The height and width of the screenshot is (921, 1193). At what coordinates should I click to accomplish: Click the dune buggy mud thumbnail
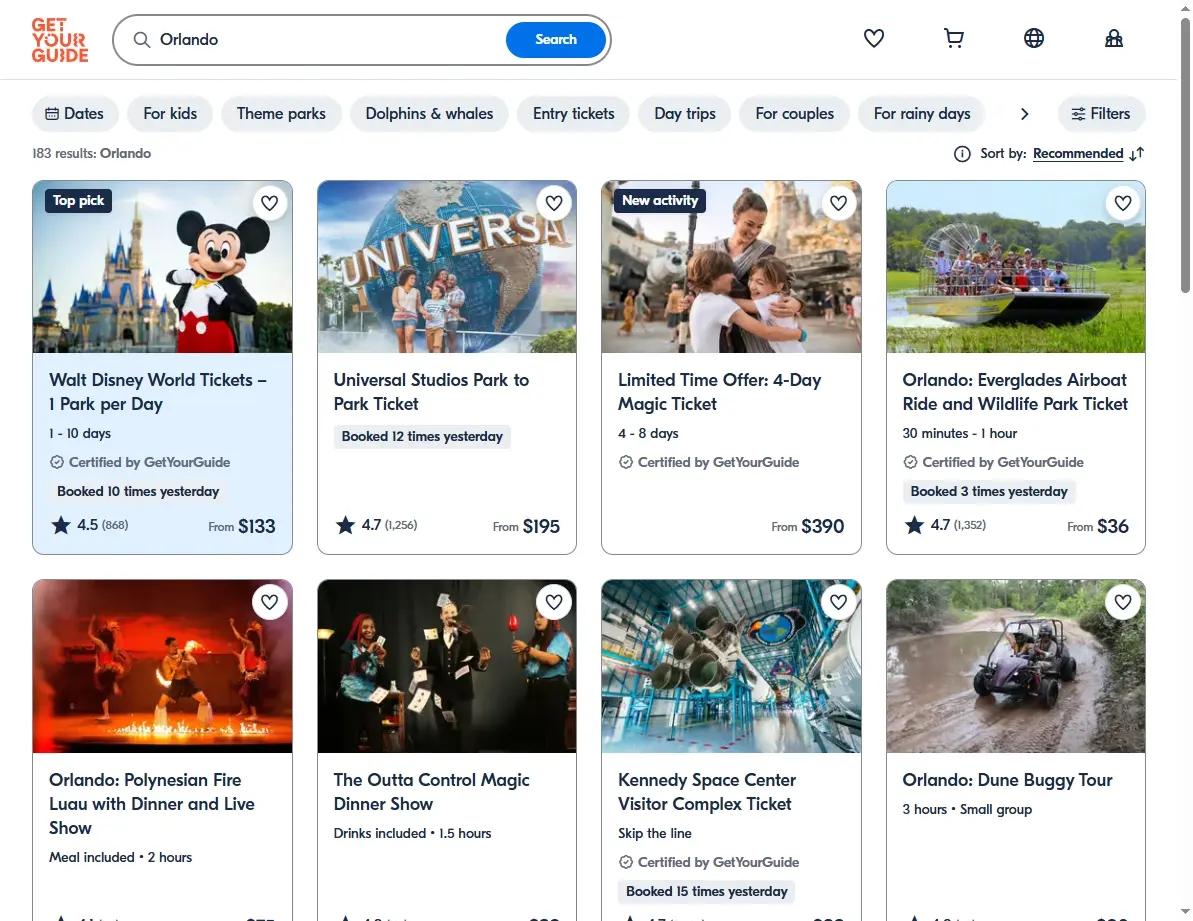pyautogui.click(x=1016, y=666)
